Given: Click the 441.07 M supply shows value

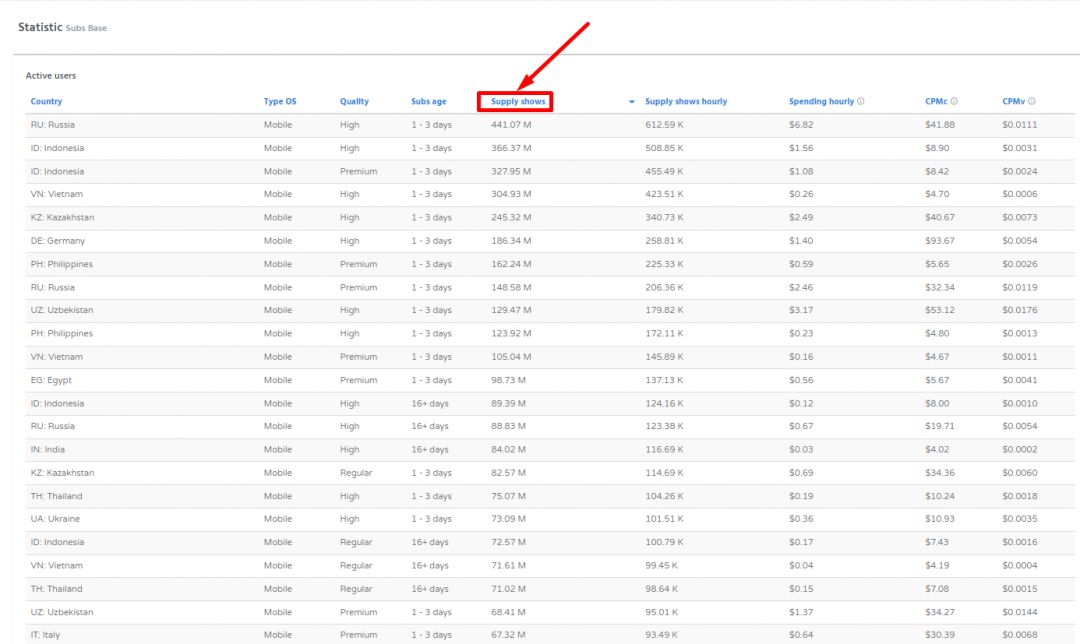Looking at the screenshot, I should pyautogui.click(x=511, y=125).
